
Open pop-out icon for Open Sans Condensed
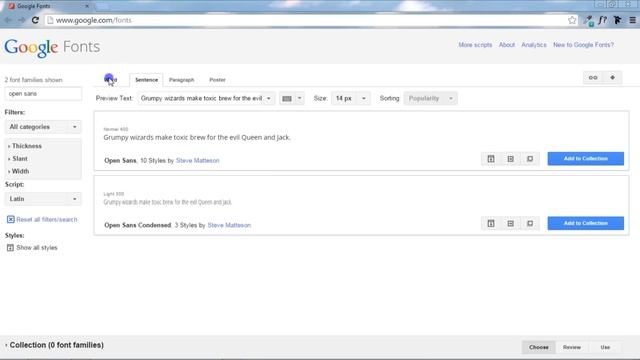coord(530,223)
